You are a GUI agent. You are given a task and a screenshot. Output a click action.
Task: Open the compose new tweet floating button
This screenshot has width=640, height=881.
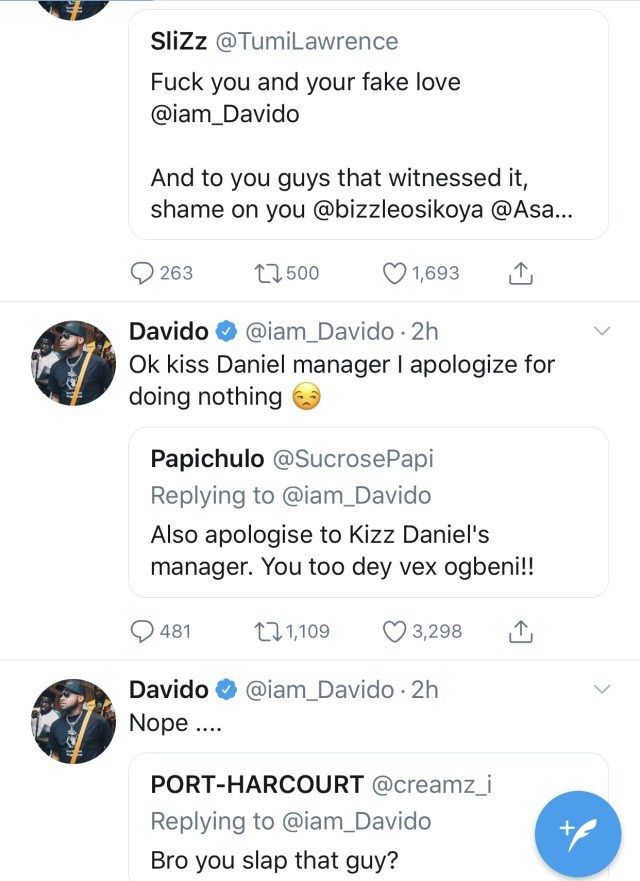pos(580,832)
